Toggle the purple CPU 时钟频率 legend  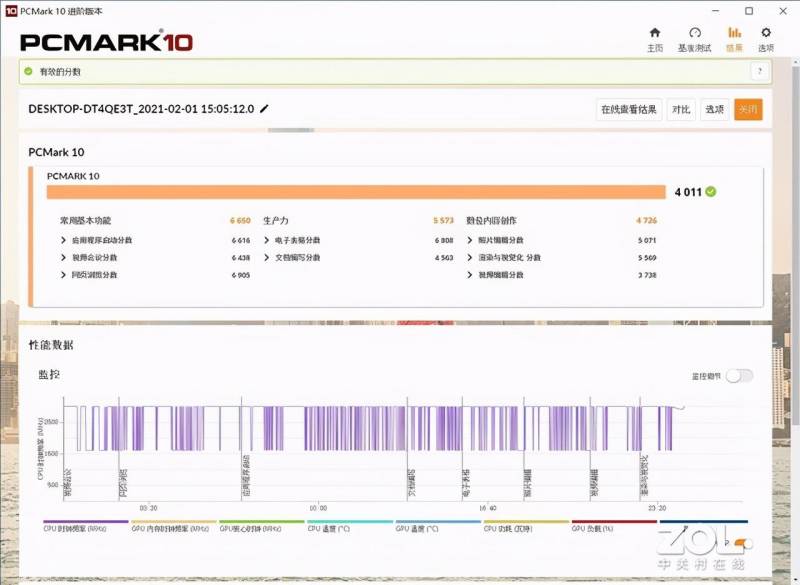click(x=85, y=526)
